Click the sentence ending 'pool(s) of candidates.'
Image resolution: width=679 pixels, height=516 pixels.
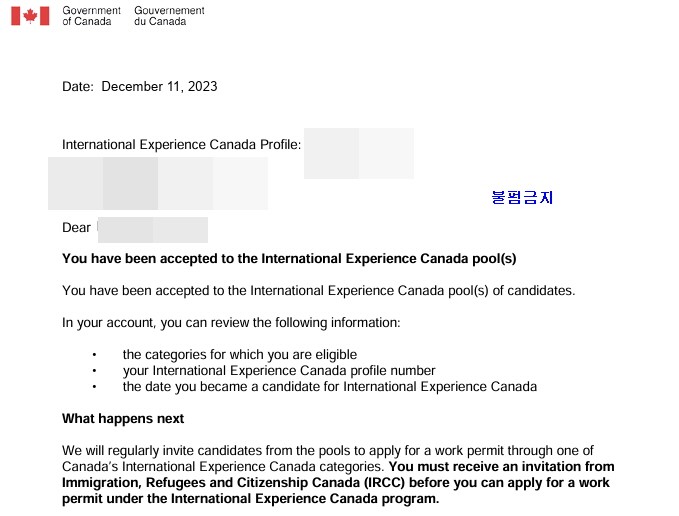click(319, 290)
